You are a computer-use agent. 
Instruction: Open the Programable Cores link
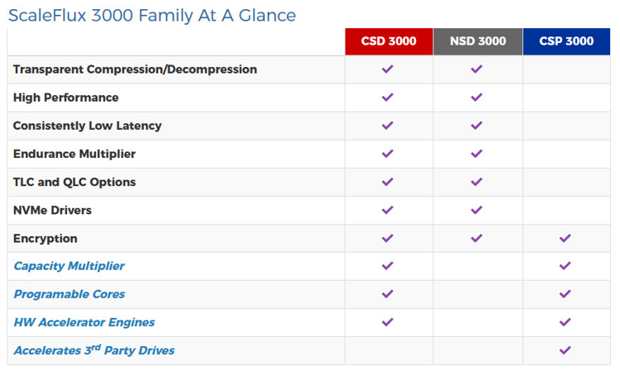click(x=69, y=294)
